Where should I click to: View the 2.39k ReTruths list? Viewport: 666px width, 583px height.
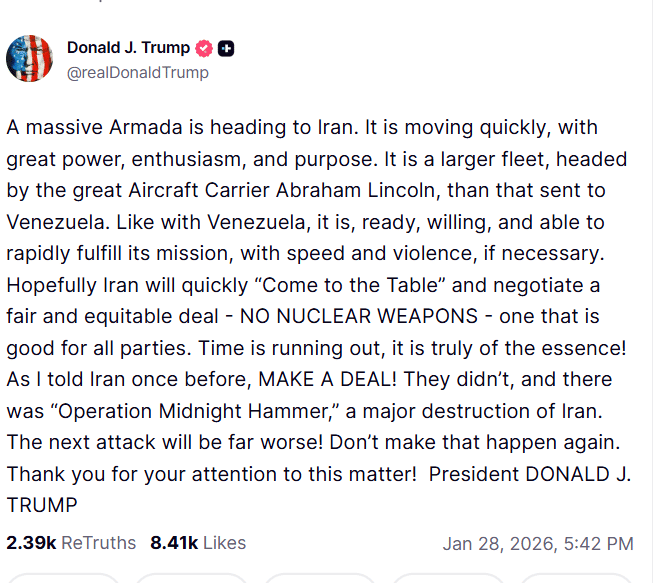[71, 543]
